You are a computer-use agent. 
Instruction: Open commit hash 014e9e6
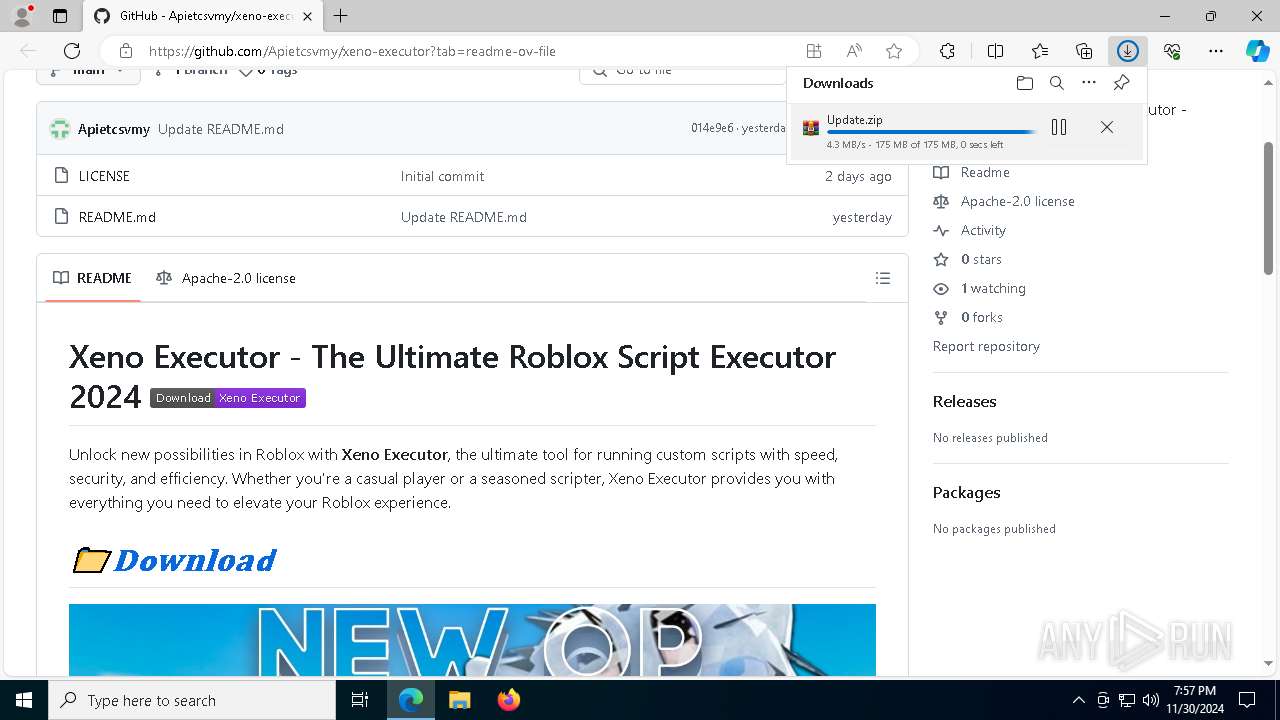(712, 129)
